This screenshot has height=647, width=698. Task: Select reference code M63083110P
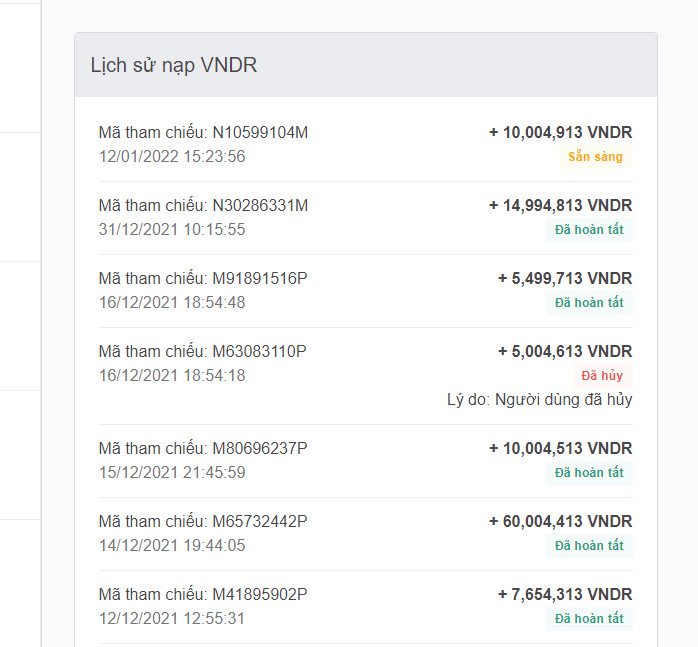tap(259, 351)
